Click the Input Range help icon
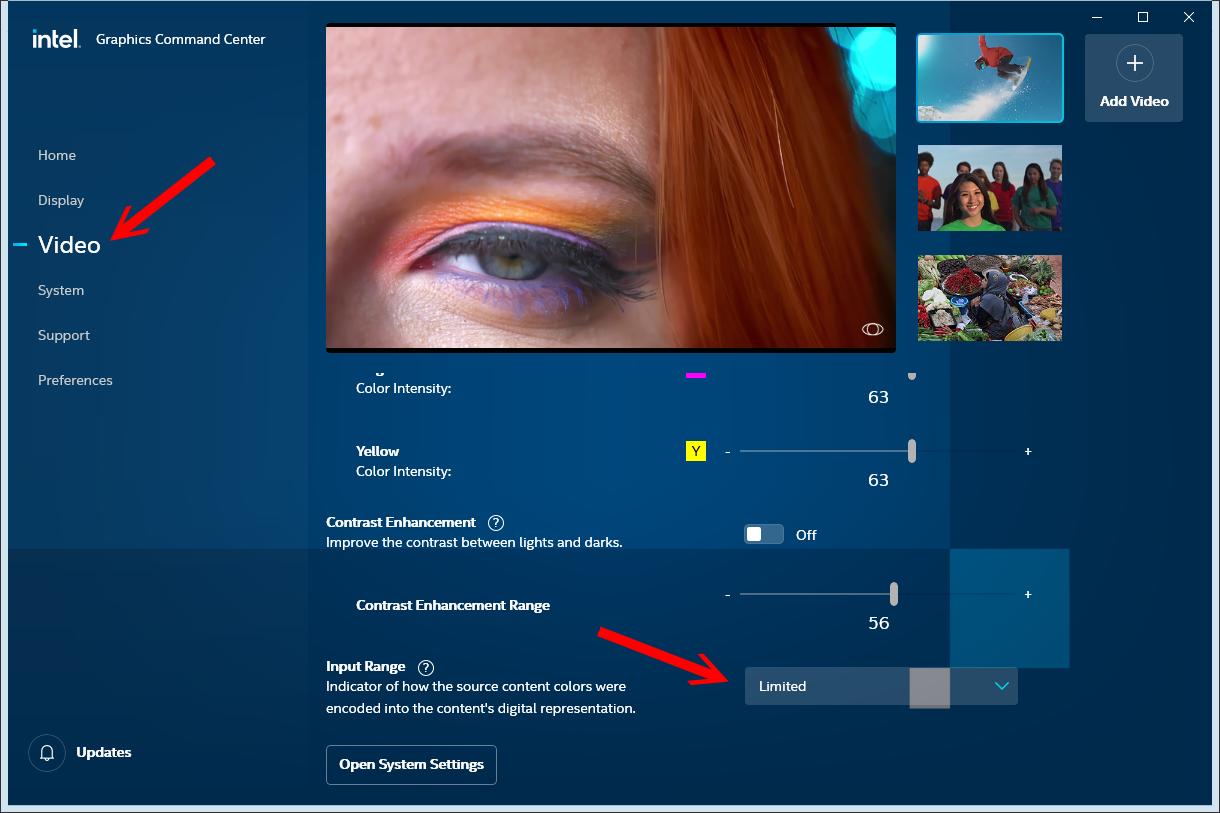The image size is (1220, 813). (426, 667)
